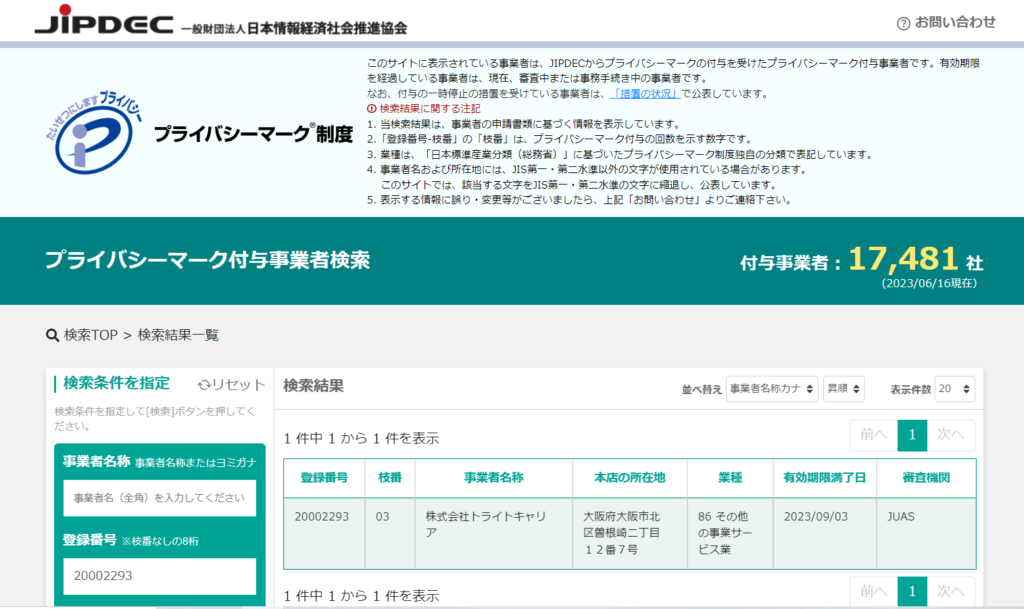This screenshot has height=609, width=1024.
Task: Open the 昇順 order dropdown
Action: 844,389
